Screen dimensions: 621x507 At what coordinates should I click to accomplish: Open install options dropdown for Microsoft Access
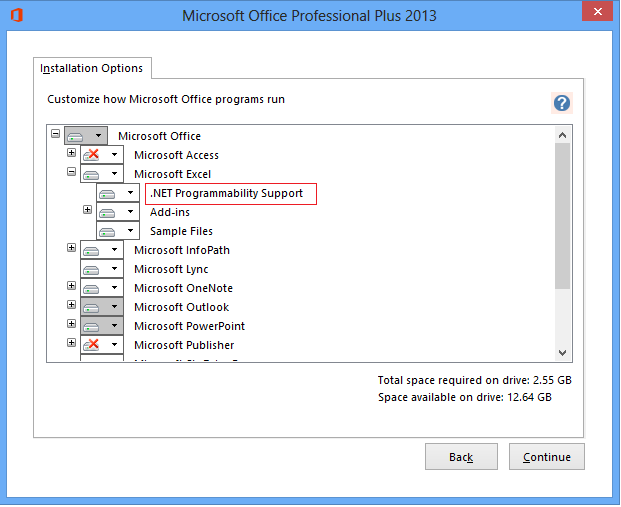coord(102,154)
